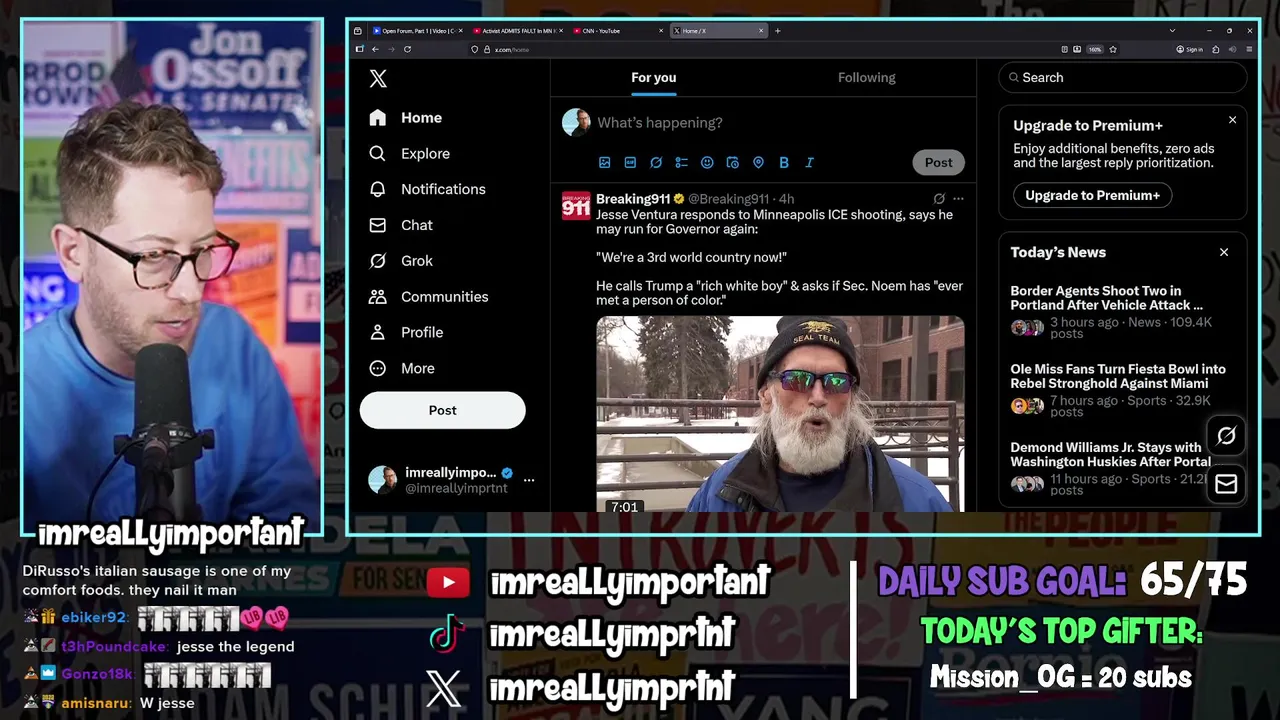Open Communities in the sidebar

[x=429, y=297]
